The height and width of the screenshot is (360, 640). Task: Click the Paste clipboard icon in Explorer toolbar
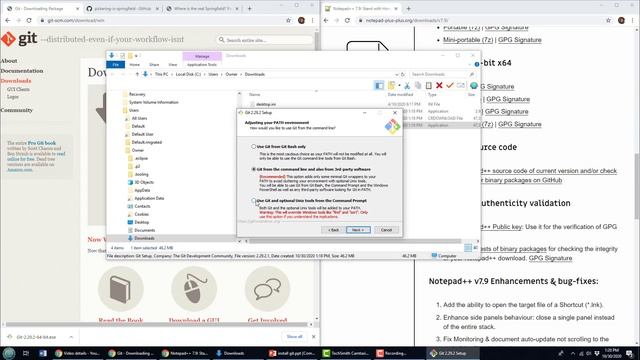coord(429,85)
